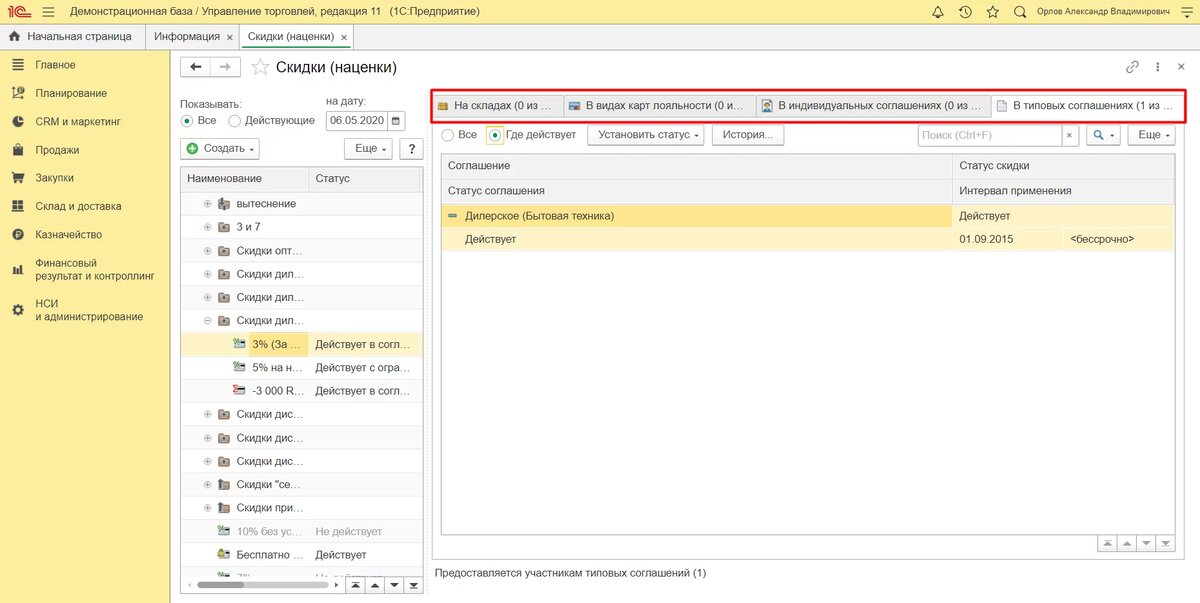
Task: Open Еще menu in the discounts list panel
Action: [x=367, y=148]
